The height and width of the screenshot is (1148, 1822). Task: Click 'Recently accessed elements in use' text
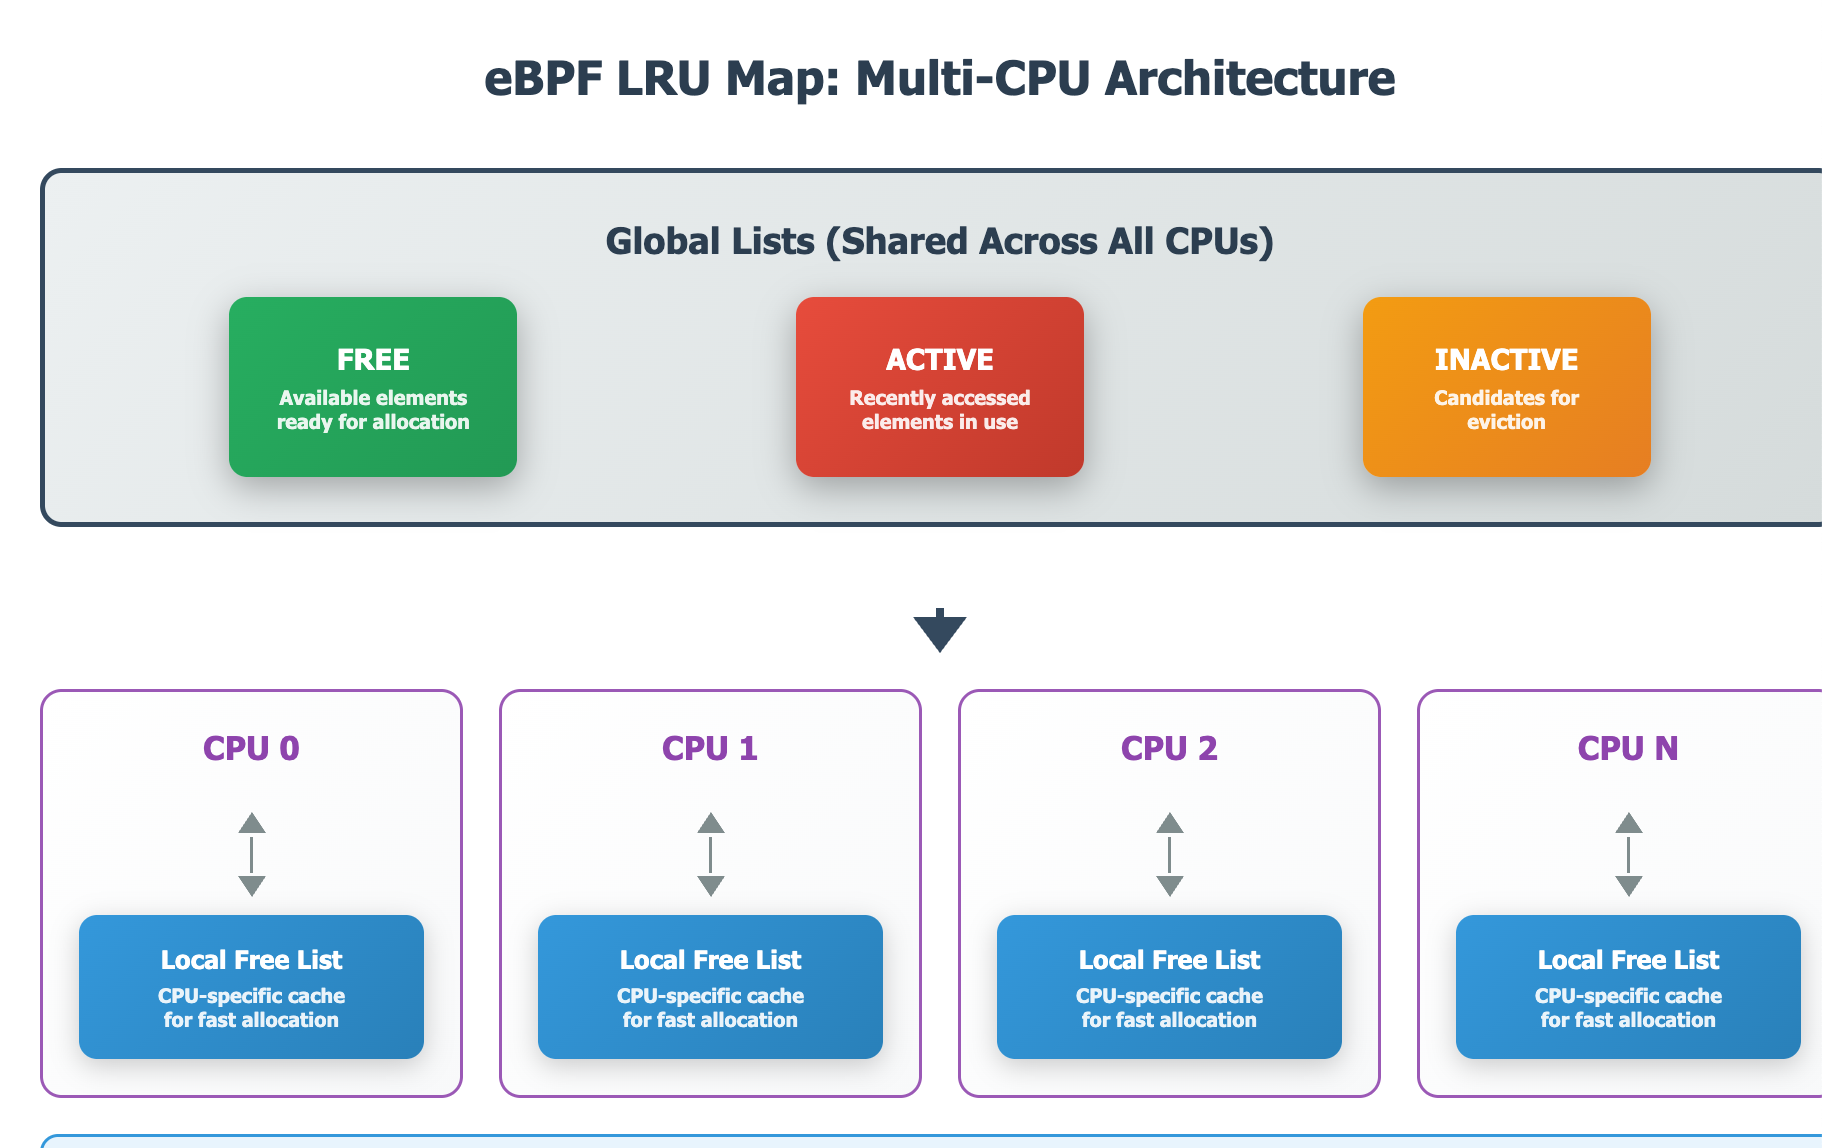pos(939,410)
